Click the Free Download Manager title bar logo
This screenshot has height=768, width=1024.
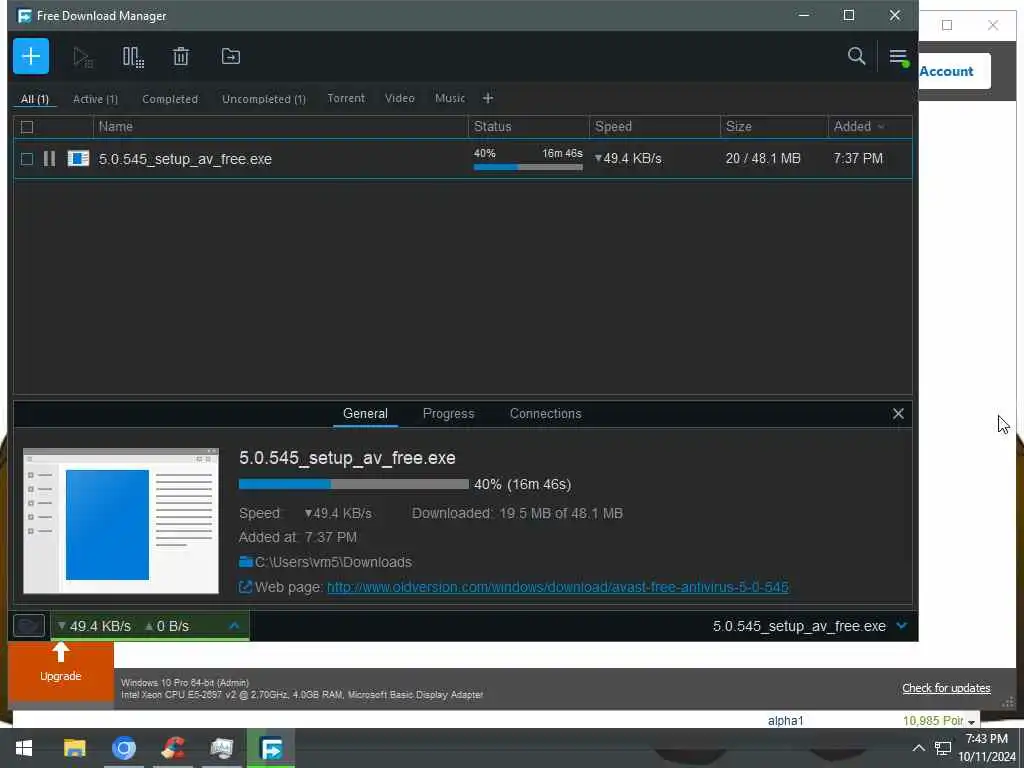(x=25, y=16)
